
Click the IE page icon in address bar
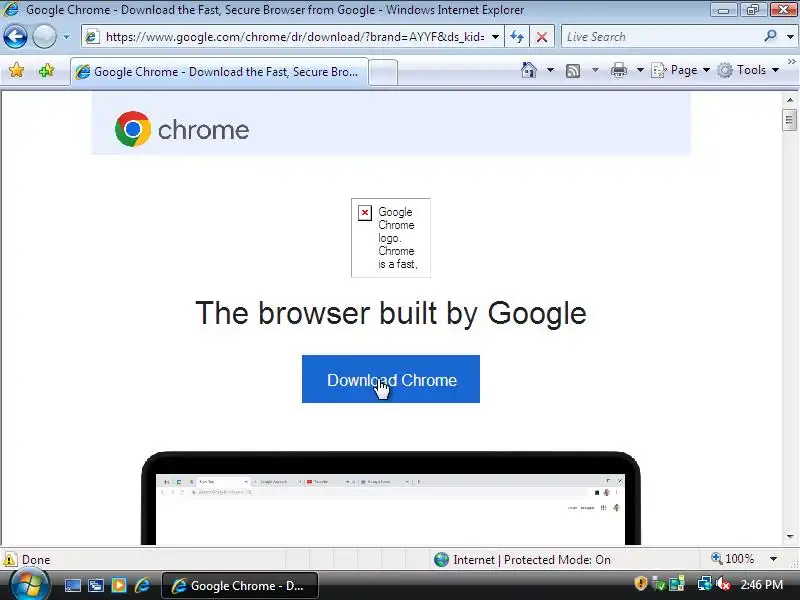92,37
